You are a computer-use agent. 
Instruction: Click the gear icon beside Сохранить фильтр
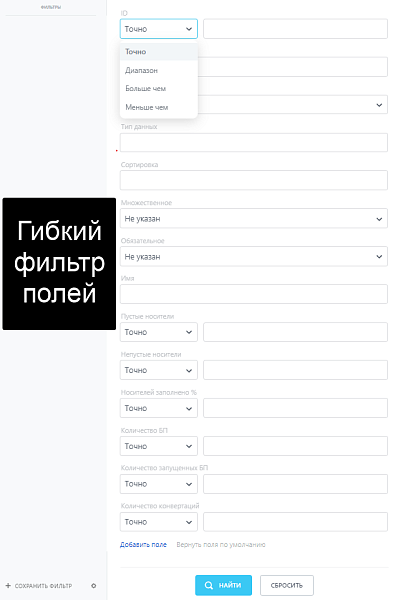tap(94, 586)
